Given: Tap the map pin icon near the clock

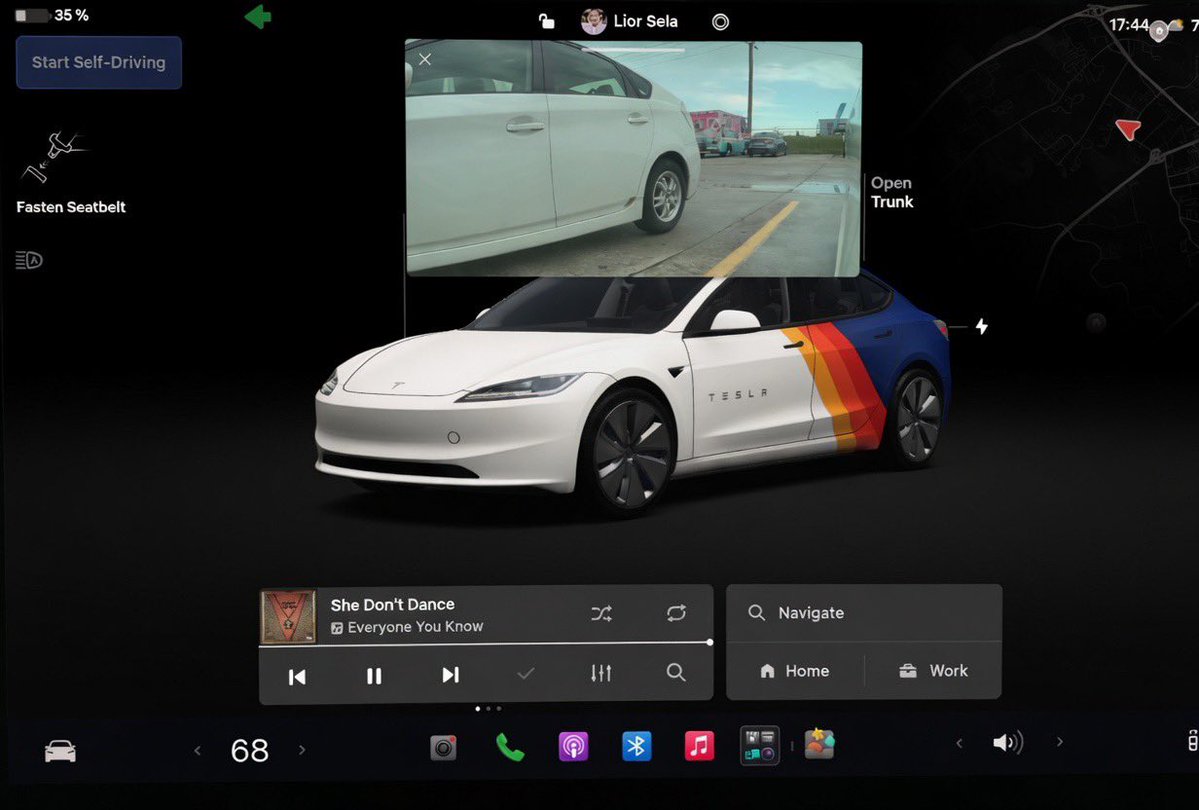Looking at the screenshot, I should (1159, 31).
